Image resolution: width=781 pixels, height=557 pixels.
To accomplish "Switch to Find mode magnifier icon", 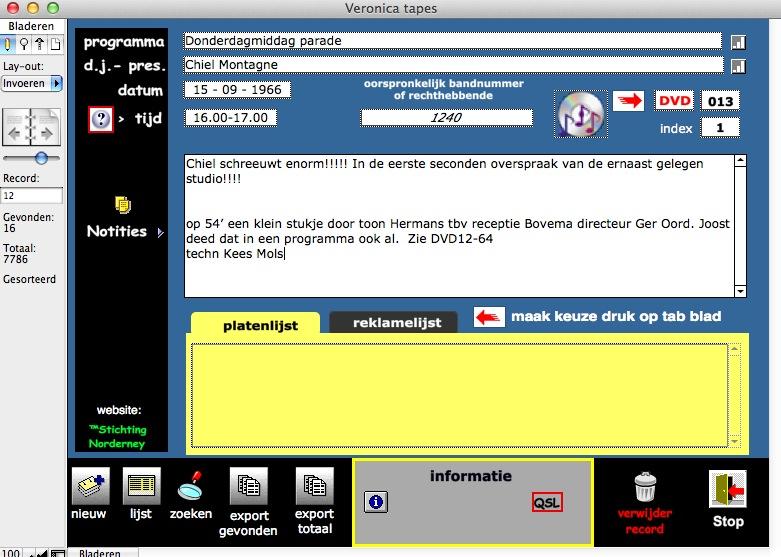I will pos(23,44).
